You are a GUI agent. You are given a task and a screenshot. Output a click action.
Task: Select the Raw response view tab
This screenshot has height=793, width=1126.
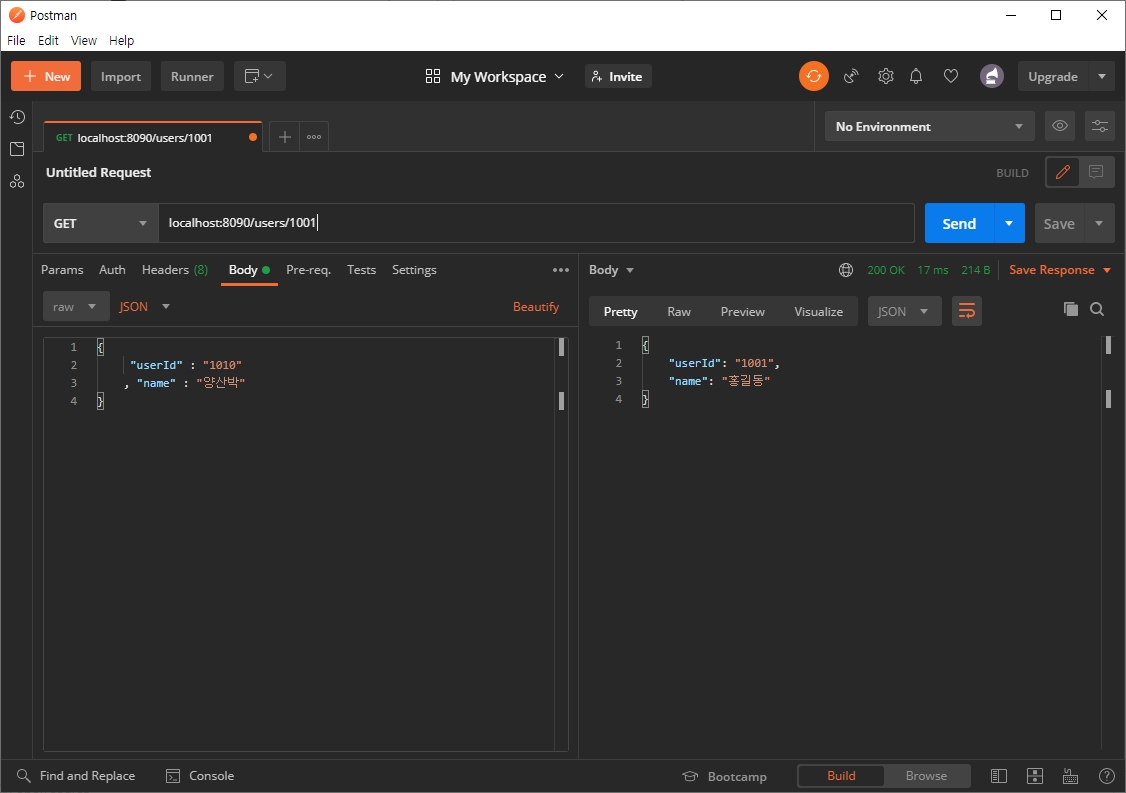(x=679, y=312)
